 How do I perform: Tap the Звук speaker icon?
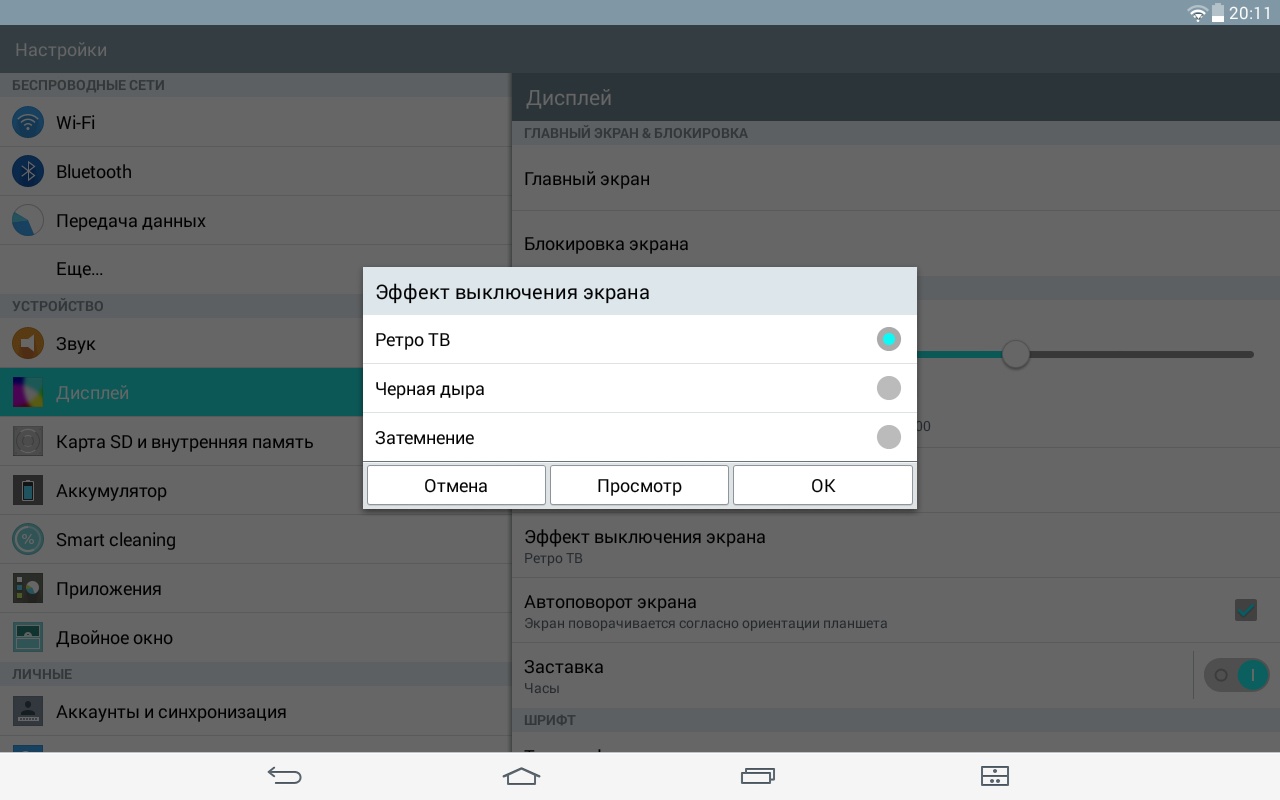pyautogui.click(x=28, y=344)
